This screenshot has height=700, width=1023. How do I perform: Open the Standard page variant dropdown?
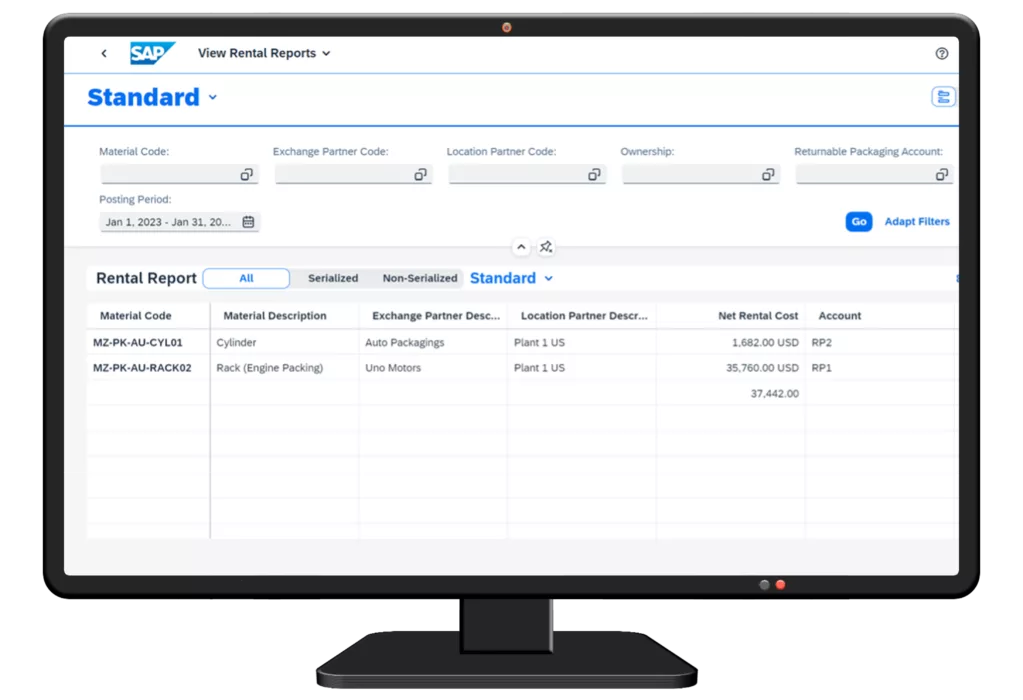coord(212,98)
